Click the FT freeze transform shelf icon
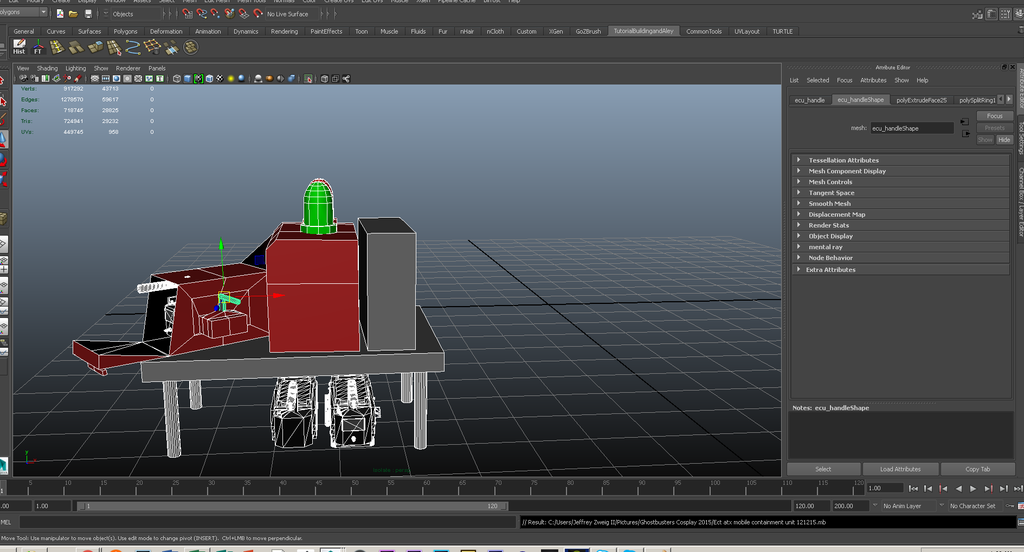Image resolution: width=1024 pixels, height=552 pixels. click(x=38, y=47)
